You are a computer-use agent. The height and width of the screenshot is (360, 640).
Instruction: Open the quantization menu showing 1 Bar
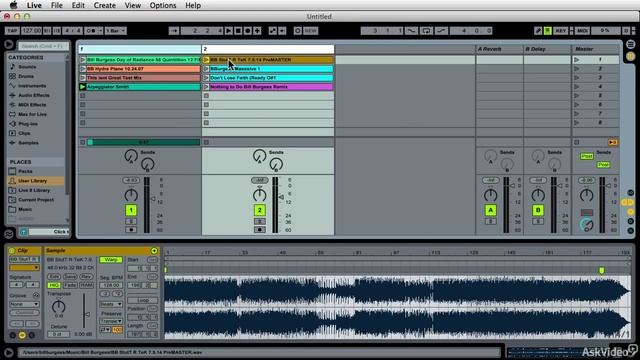point(116,31)
